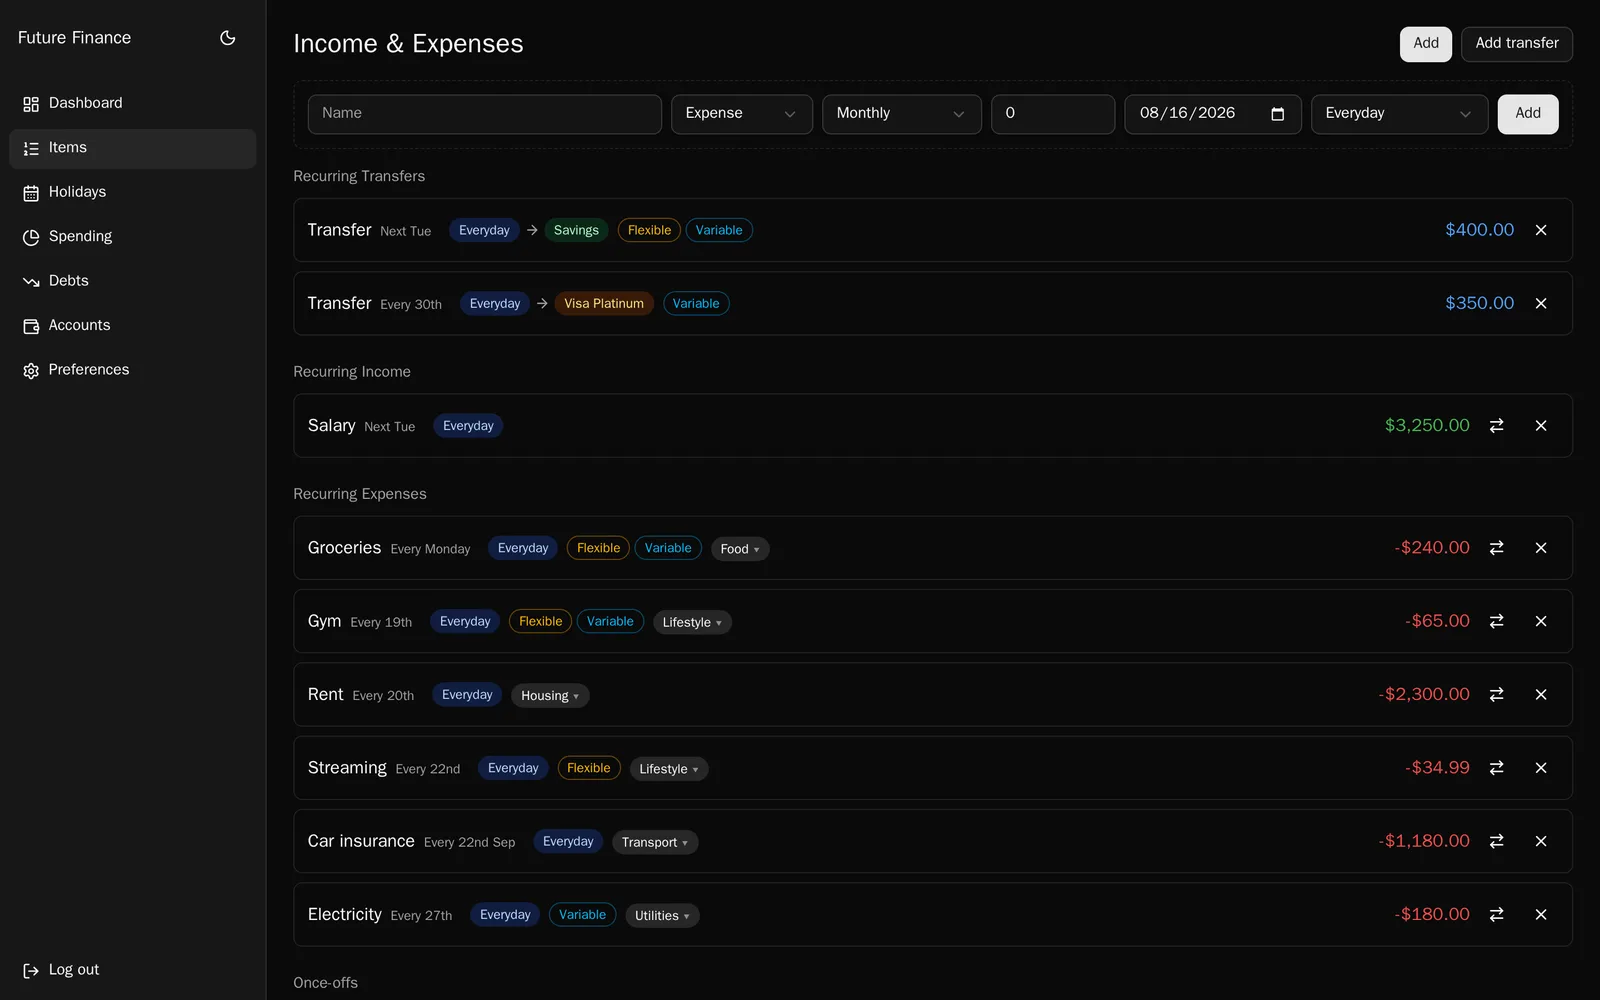
Task: Open the Expense type dropdown
Action: tap(741, 114)
